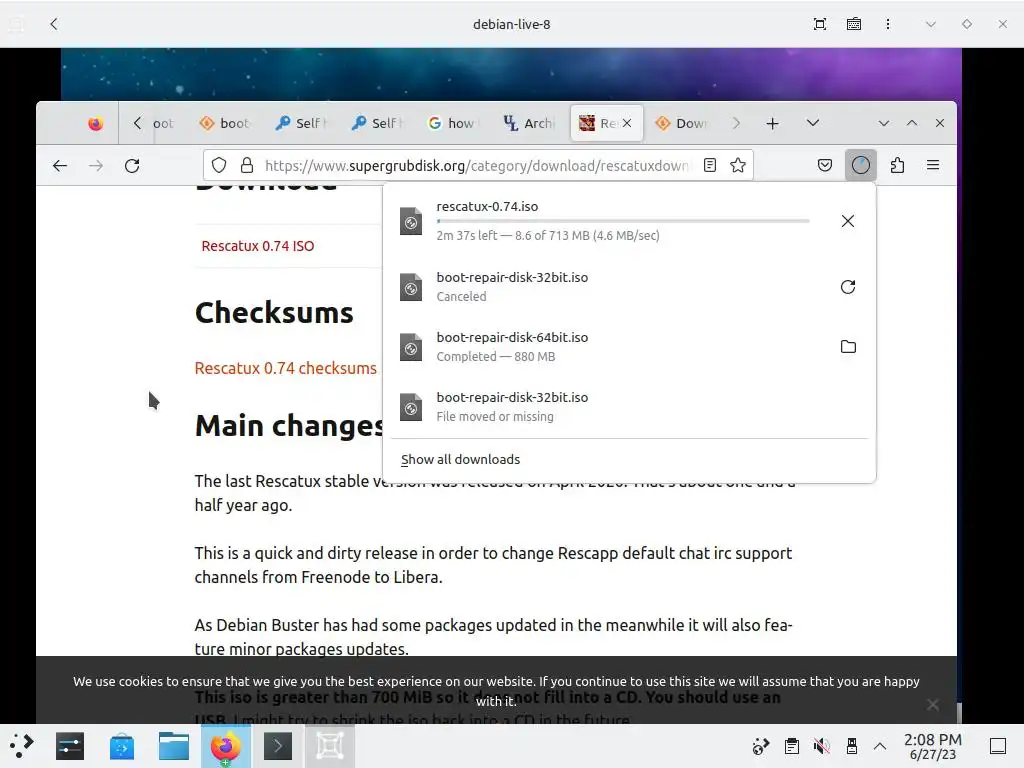Viewport: 1024px width, 768px height.
Task: Switch to the Google how tab
Action: [x=452, y=123]
